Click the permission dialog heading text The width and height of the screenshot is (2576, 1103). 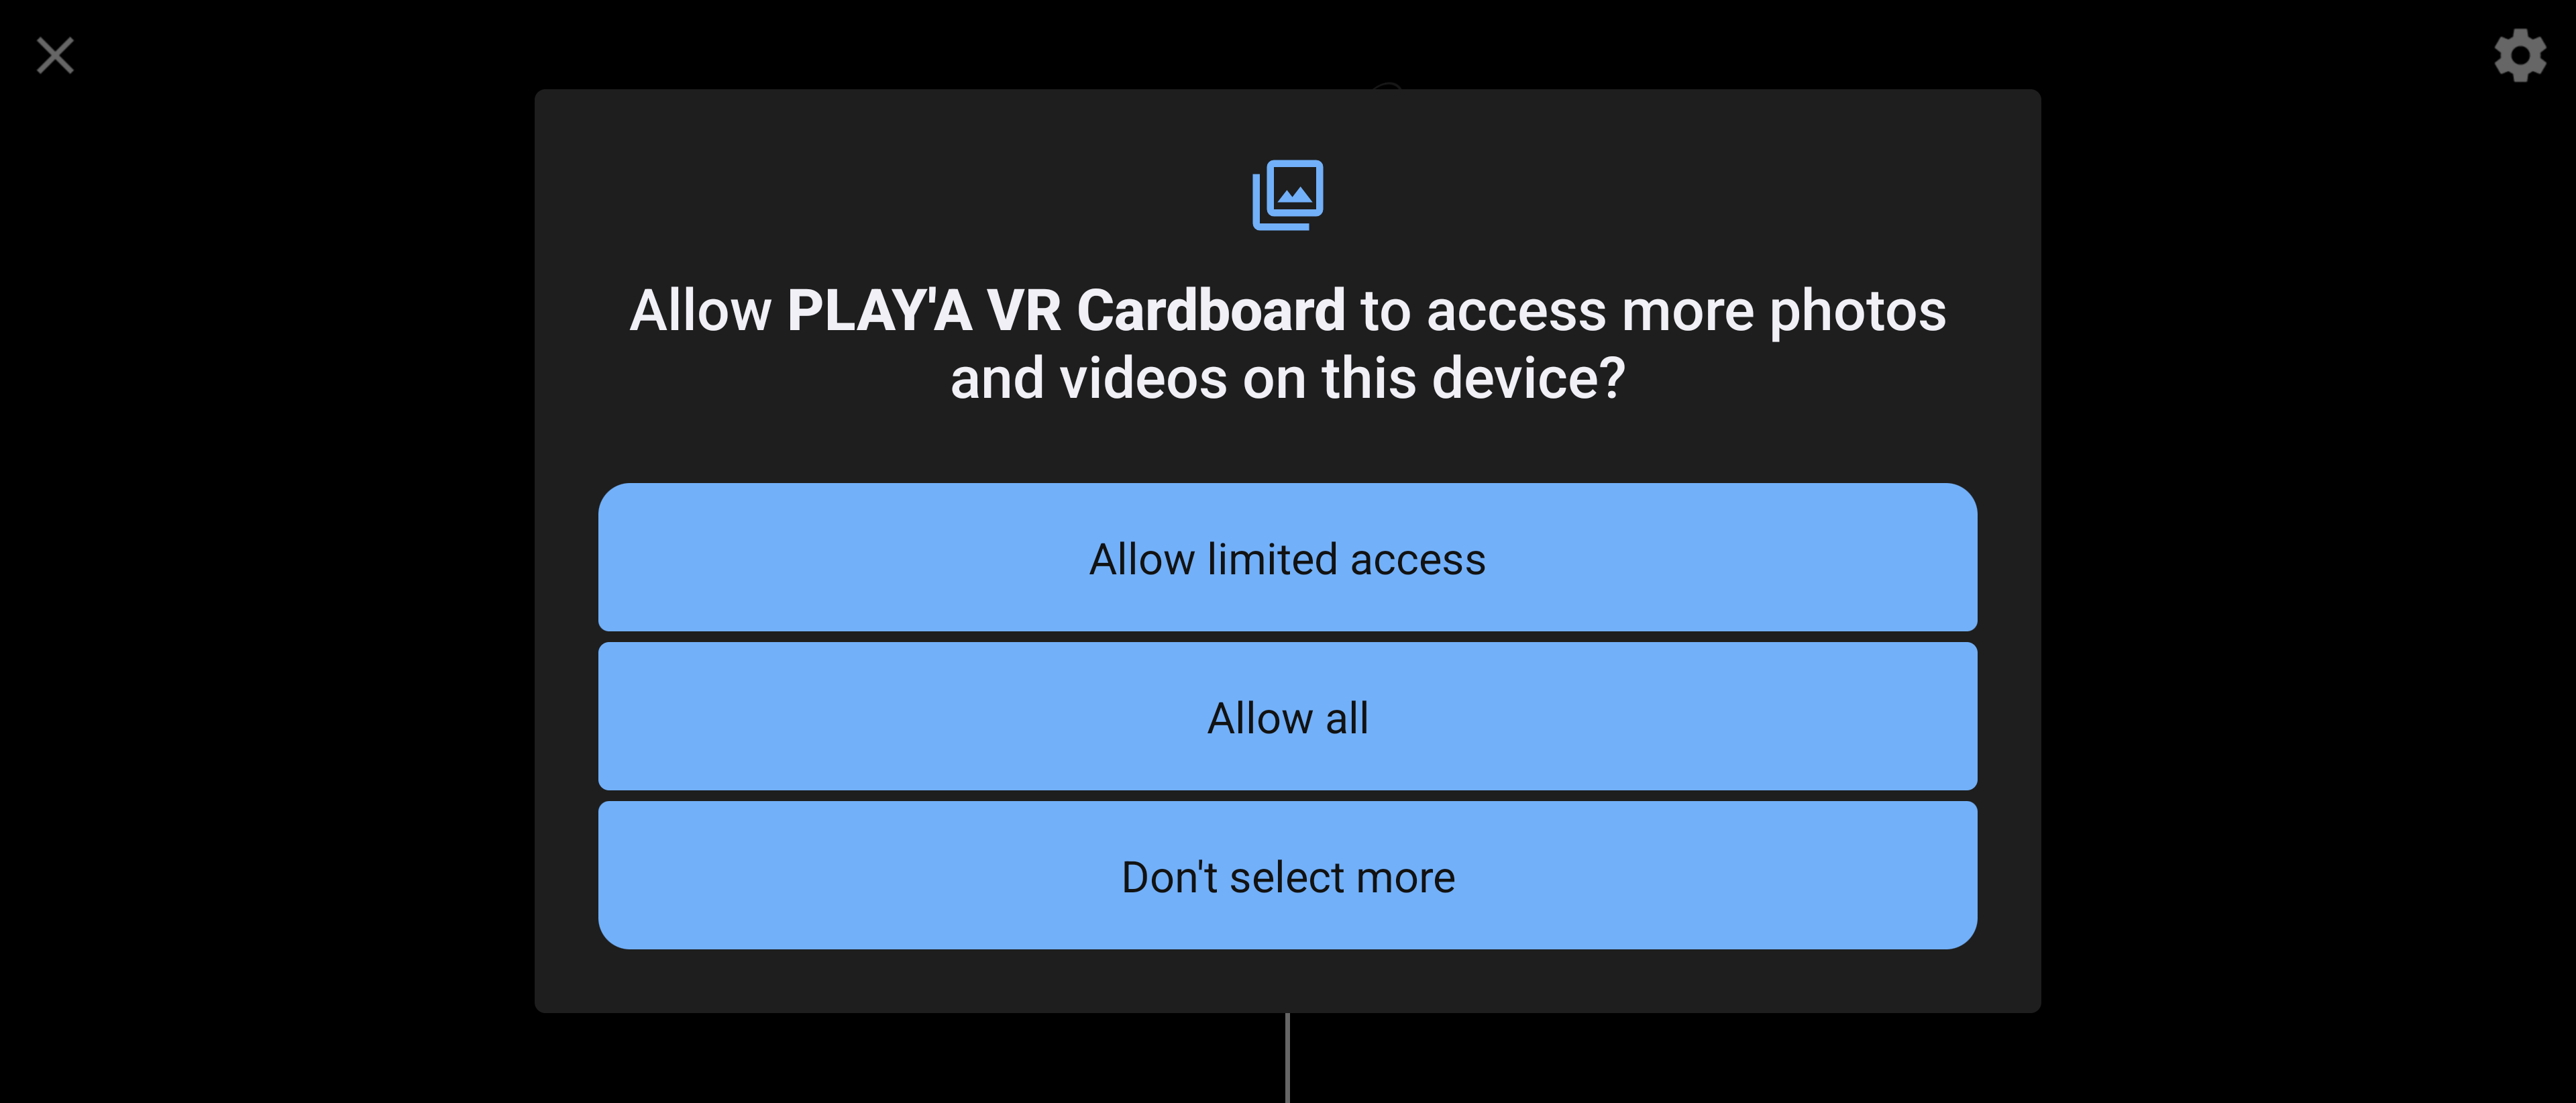pos(1288,344)
